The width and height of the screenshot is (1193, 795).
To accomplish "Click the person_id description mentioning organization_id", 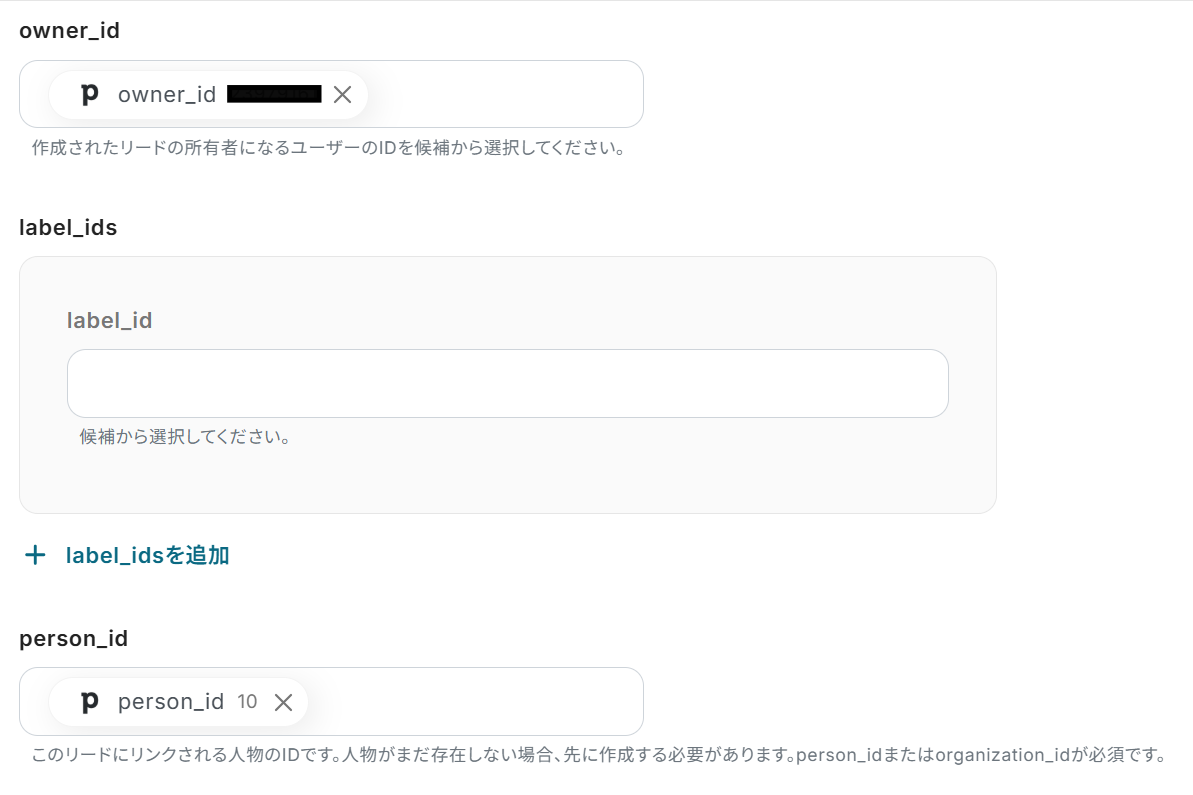I will pyautogui.click(x=596, y=755).
